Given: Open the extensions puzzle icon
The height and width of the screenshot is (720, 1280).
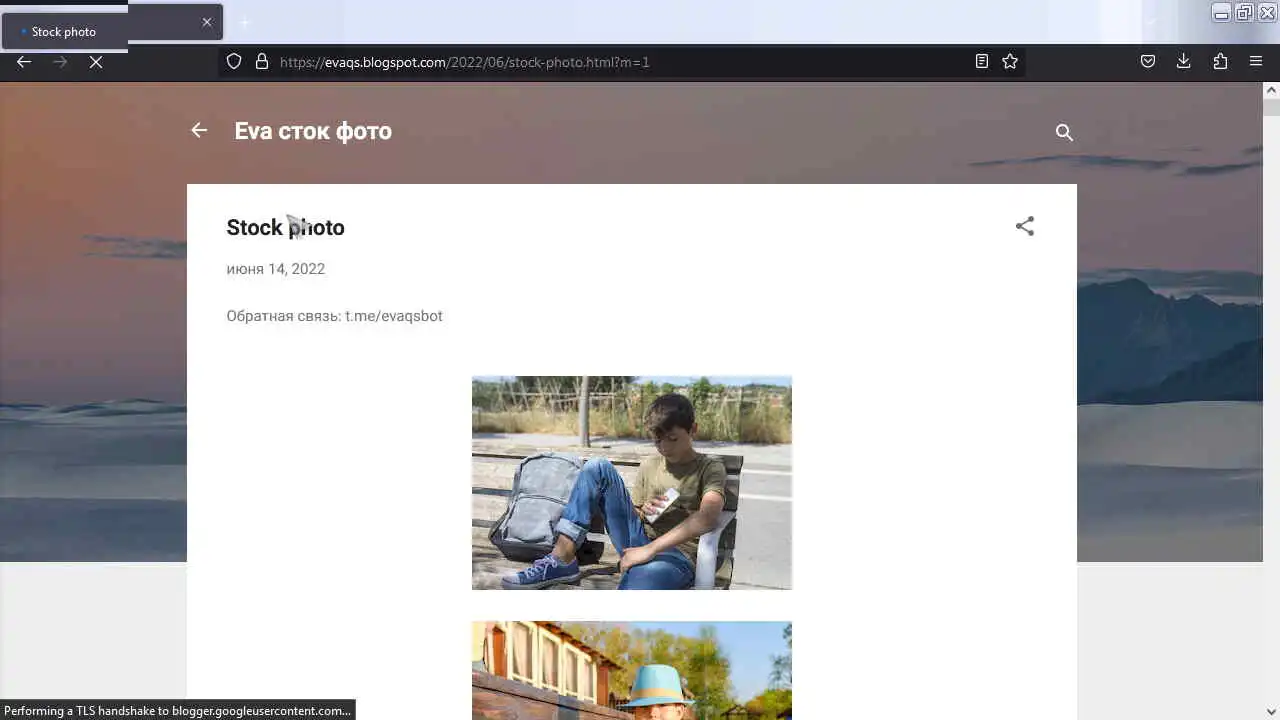Looking at the screenshot, I should (1220, 62).
